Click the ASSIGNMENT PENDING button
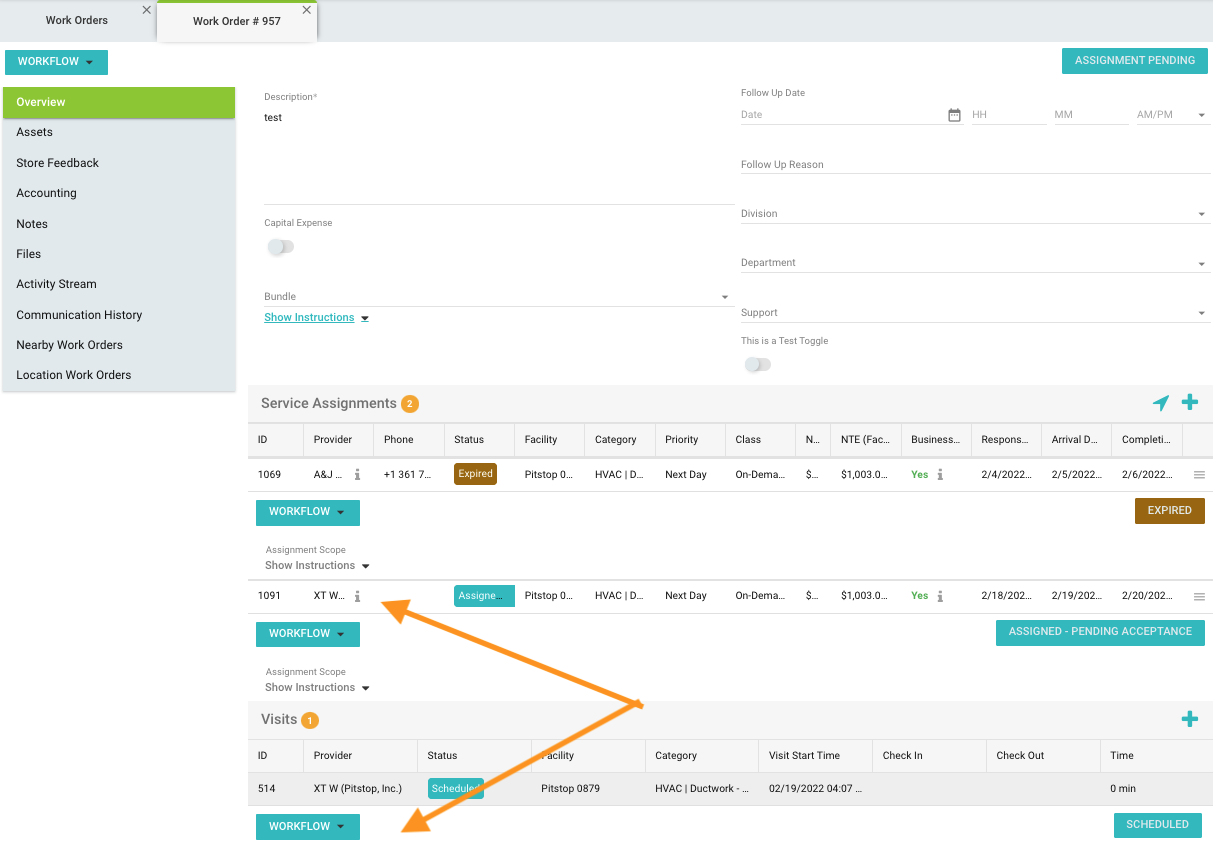This screenshot has width=1213, height=855. click(x=1134, y=61)
